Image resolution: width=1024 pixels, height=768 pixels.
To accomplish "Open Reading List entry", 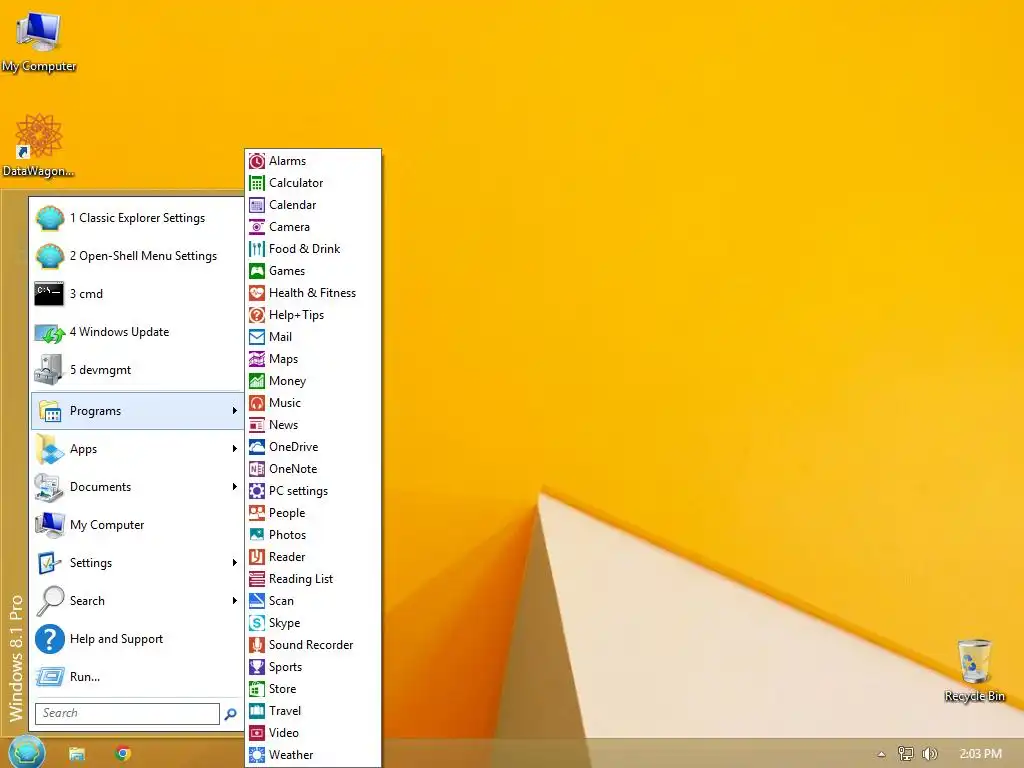I will [313, 579].
